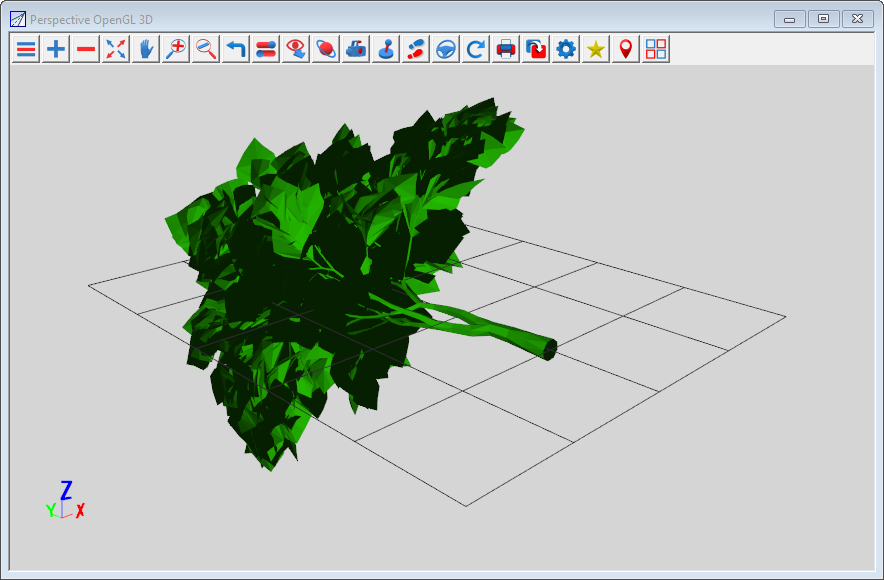The image size is (884, 580).
Task: Click the blue back arrow icon
Action: click(236, 49)
